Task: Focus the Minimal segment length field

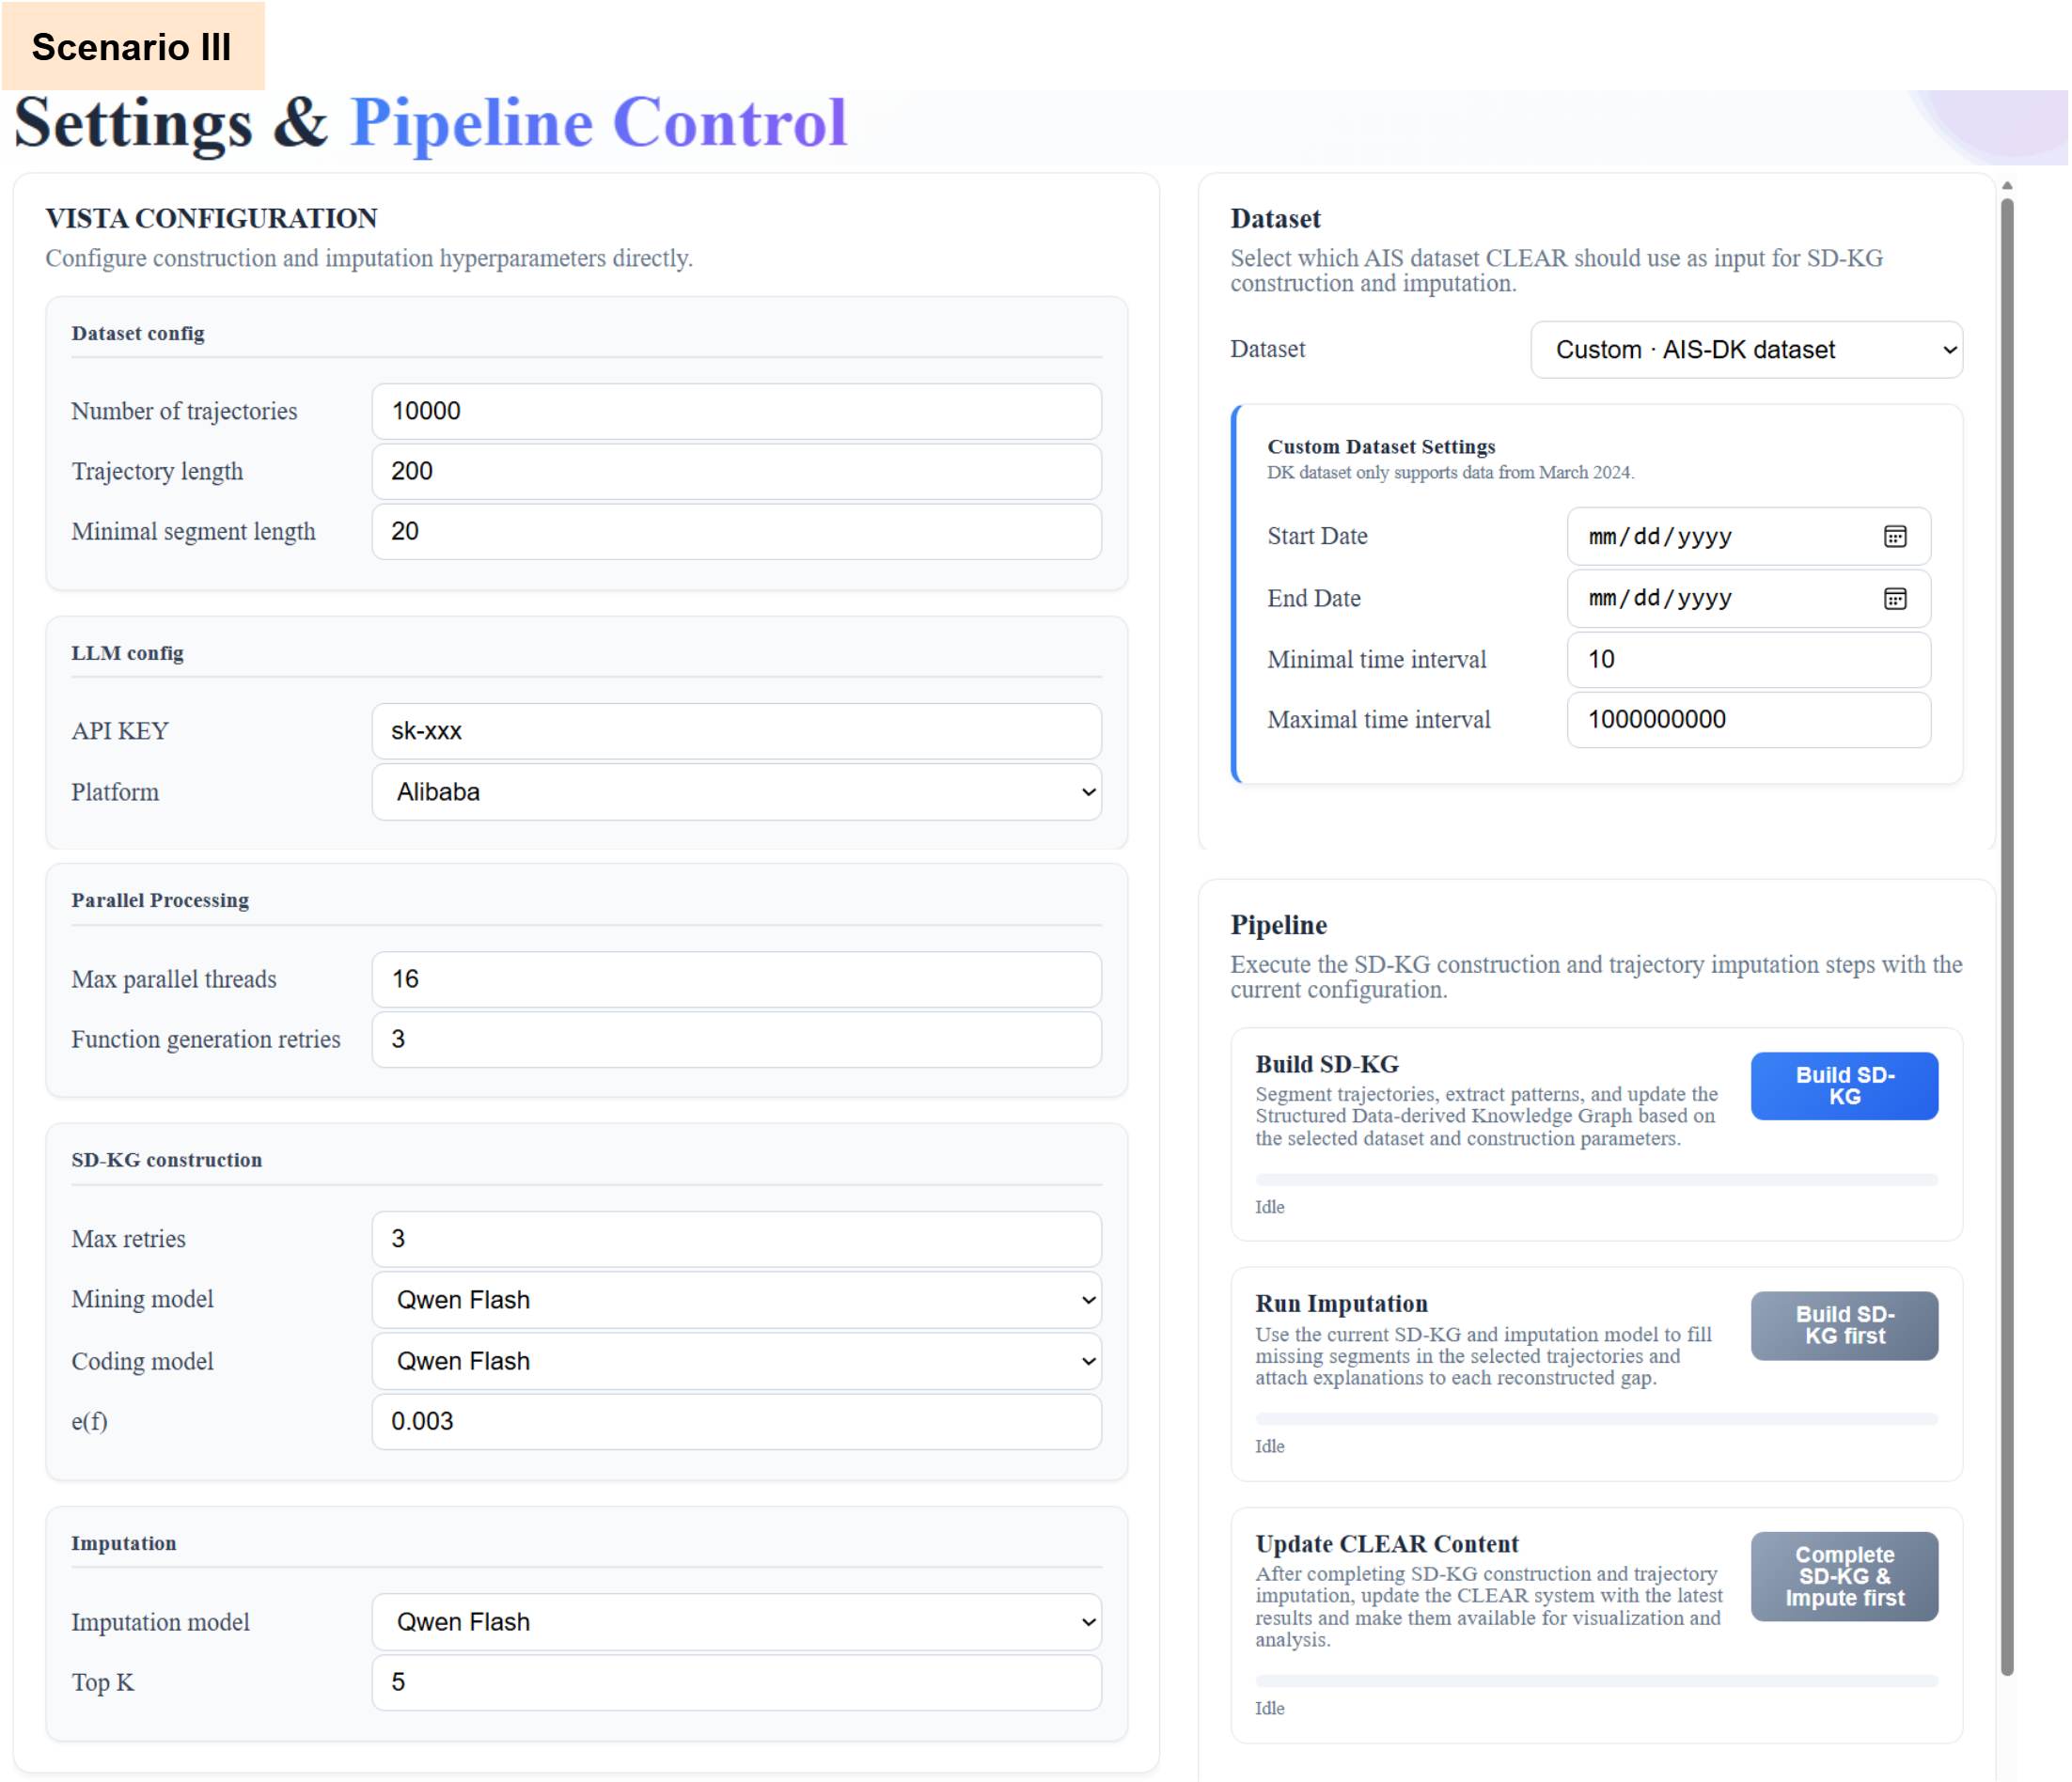Action: pos(736,531)
